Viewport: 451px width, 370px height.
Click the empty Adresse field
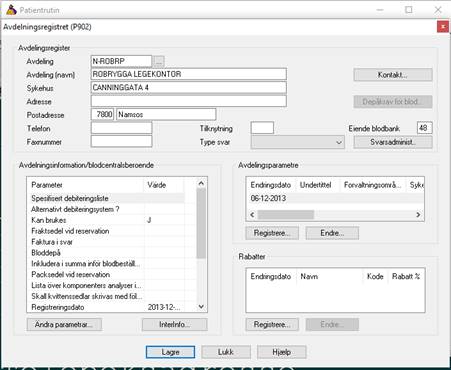click(189, 101)
